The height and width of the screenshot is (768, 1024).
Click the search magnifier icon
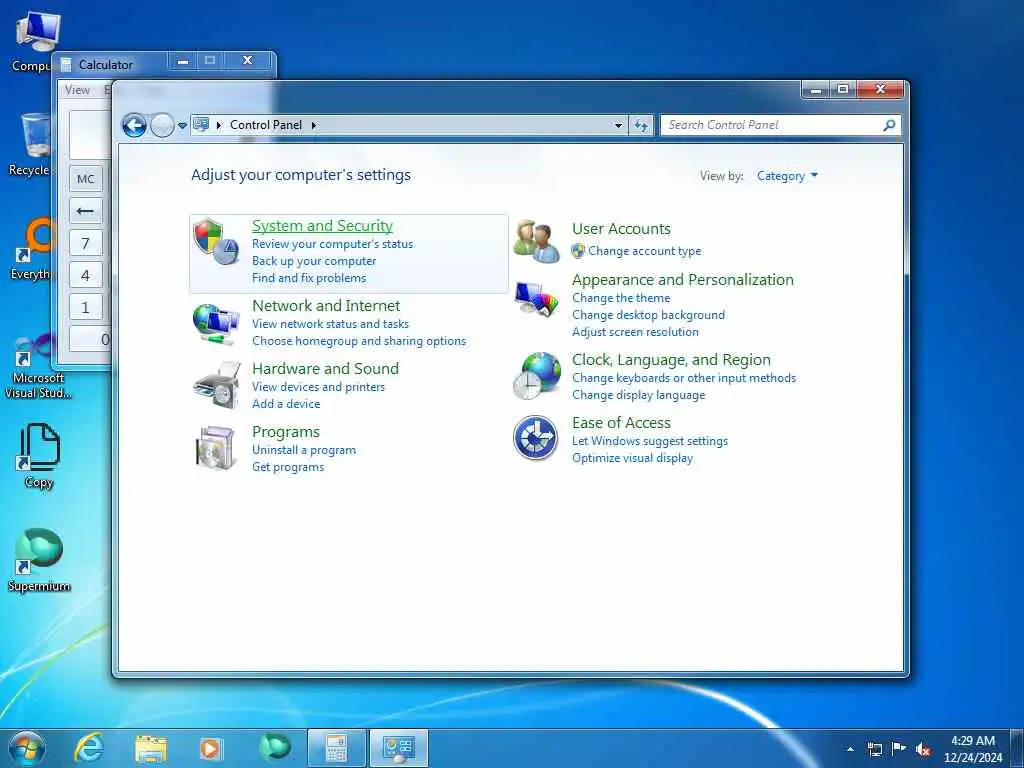[x=889, y=125]
